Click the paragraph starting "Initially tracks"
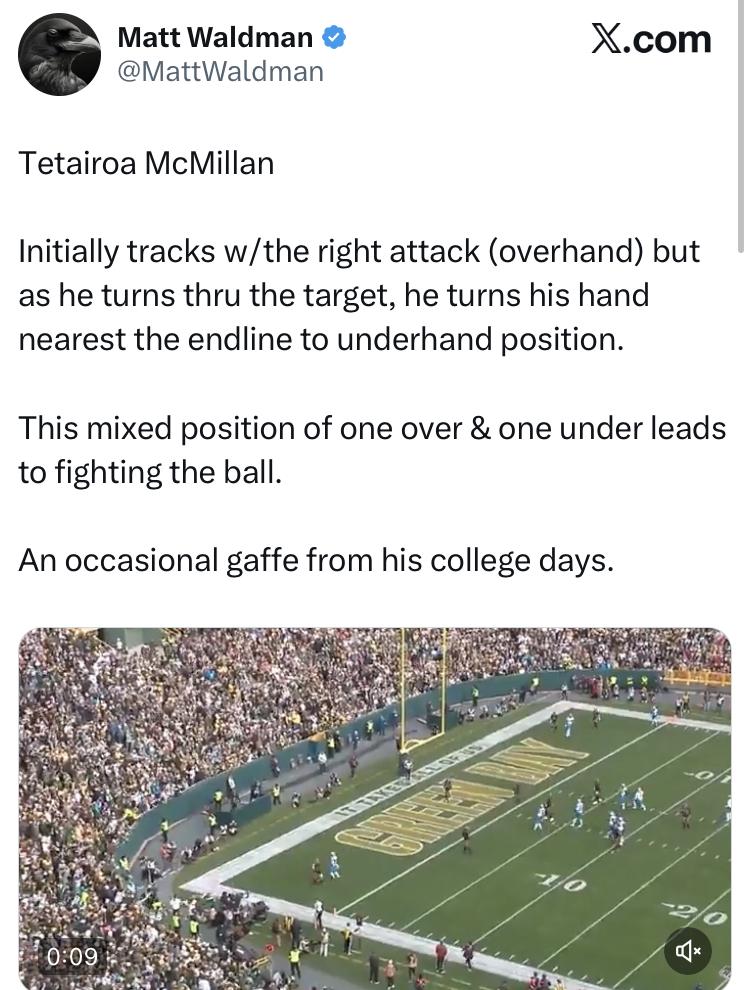Screen dimensions: 750x990 pyautogui.click(x=359, y=295)
